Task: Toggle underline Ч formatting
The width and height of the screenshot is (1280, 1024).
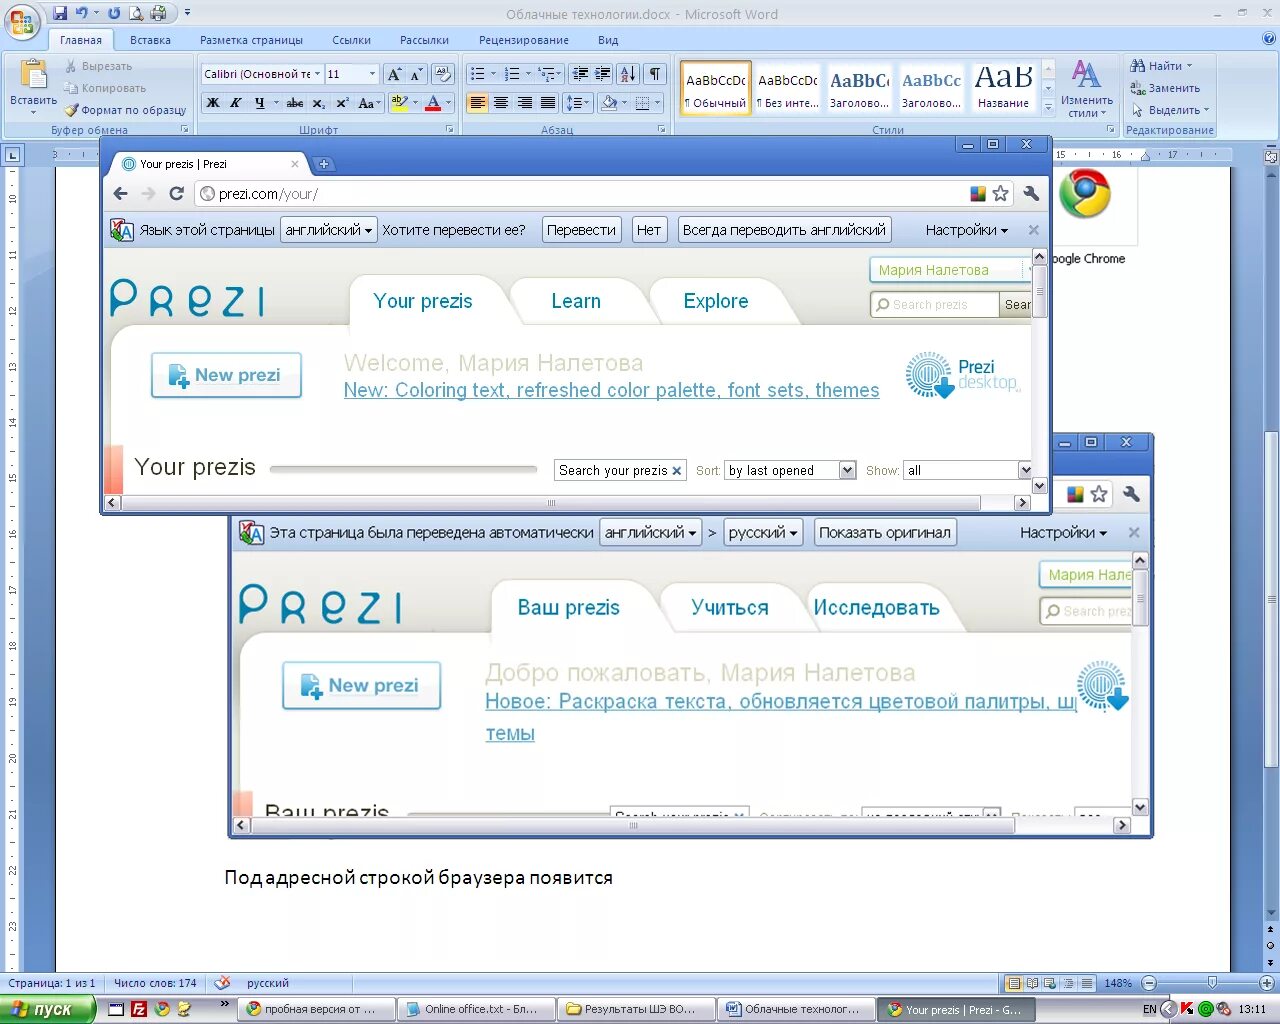Action: click(x=259, y=103)
